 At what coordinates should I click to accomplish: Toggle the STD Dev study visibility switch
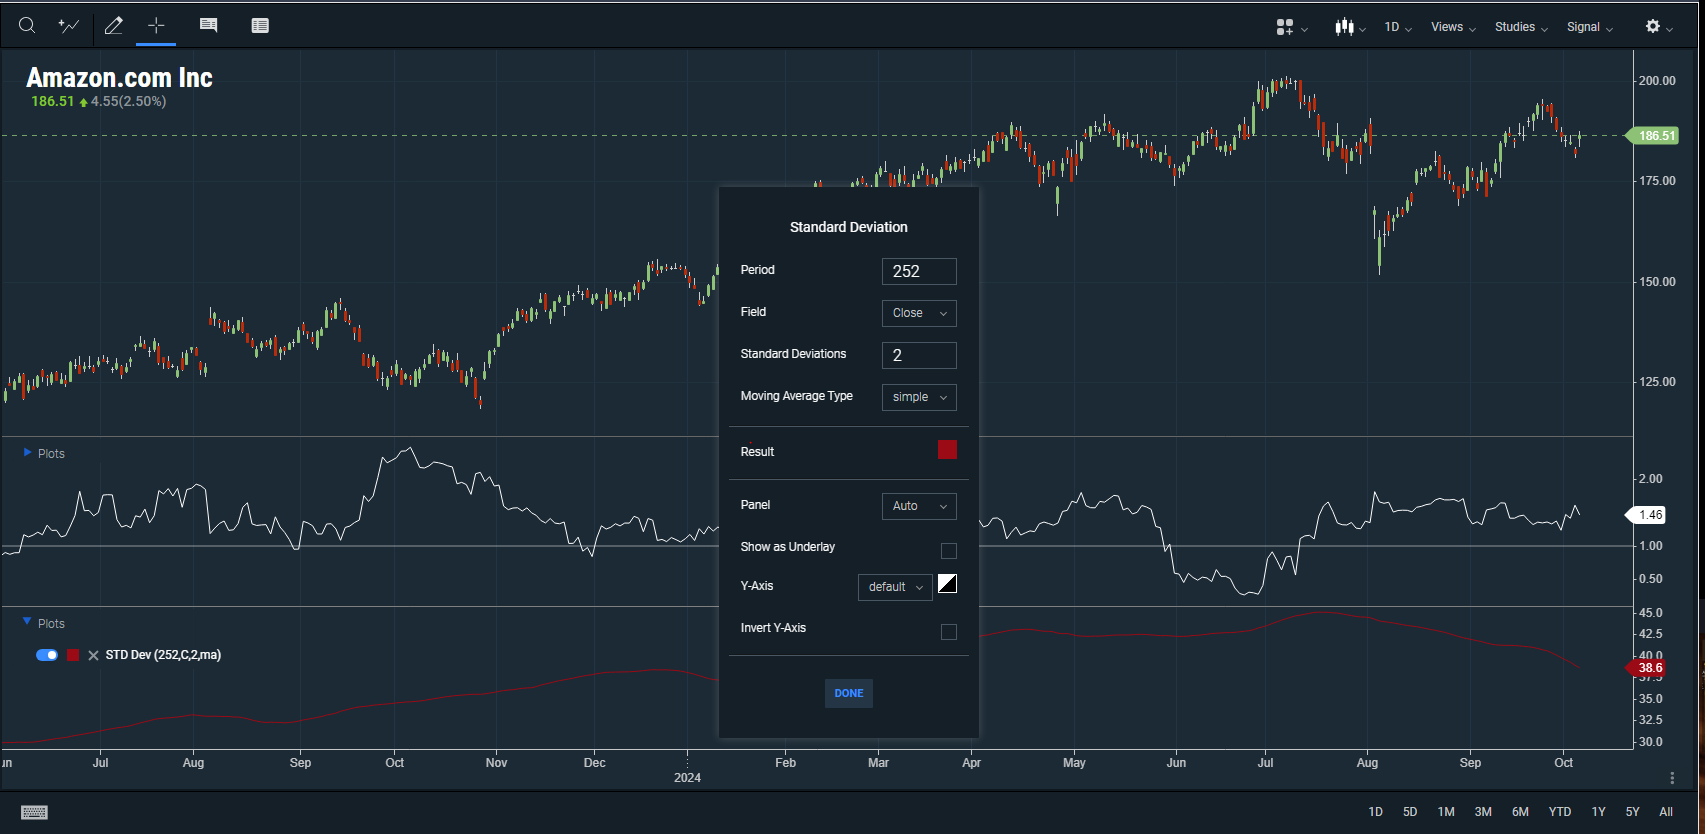(x=47, y=655)
